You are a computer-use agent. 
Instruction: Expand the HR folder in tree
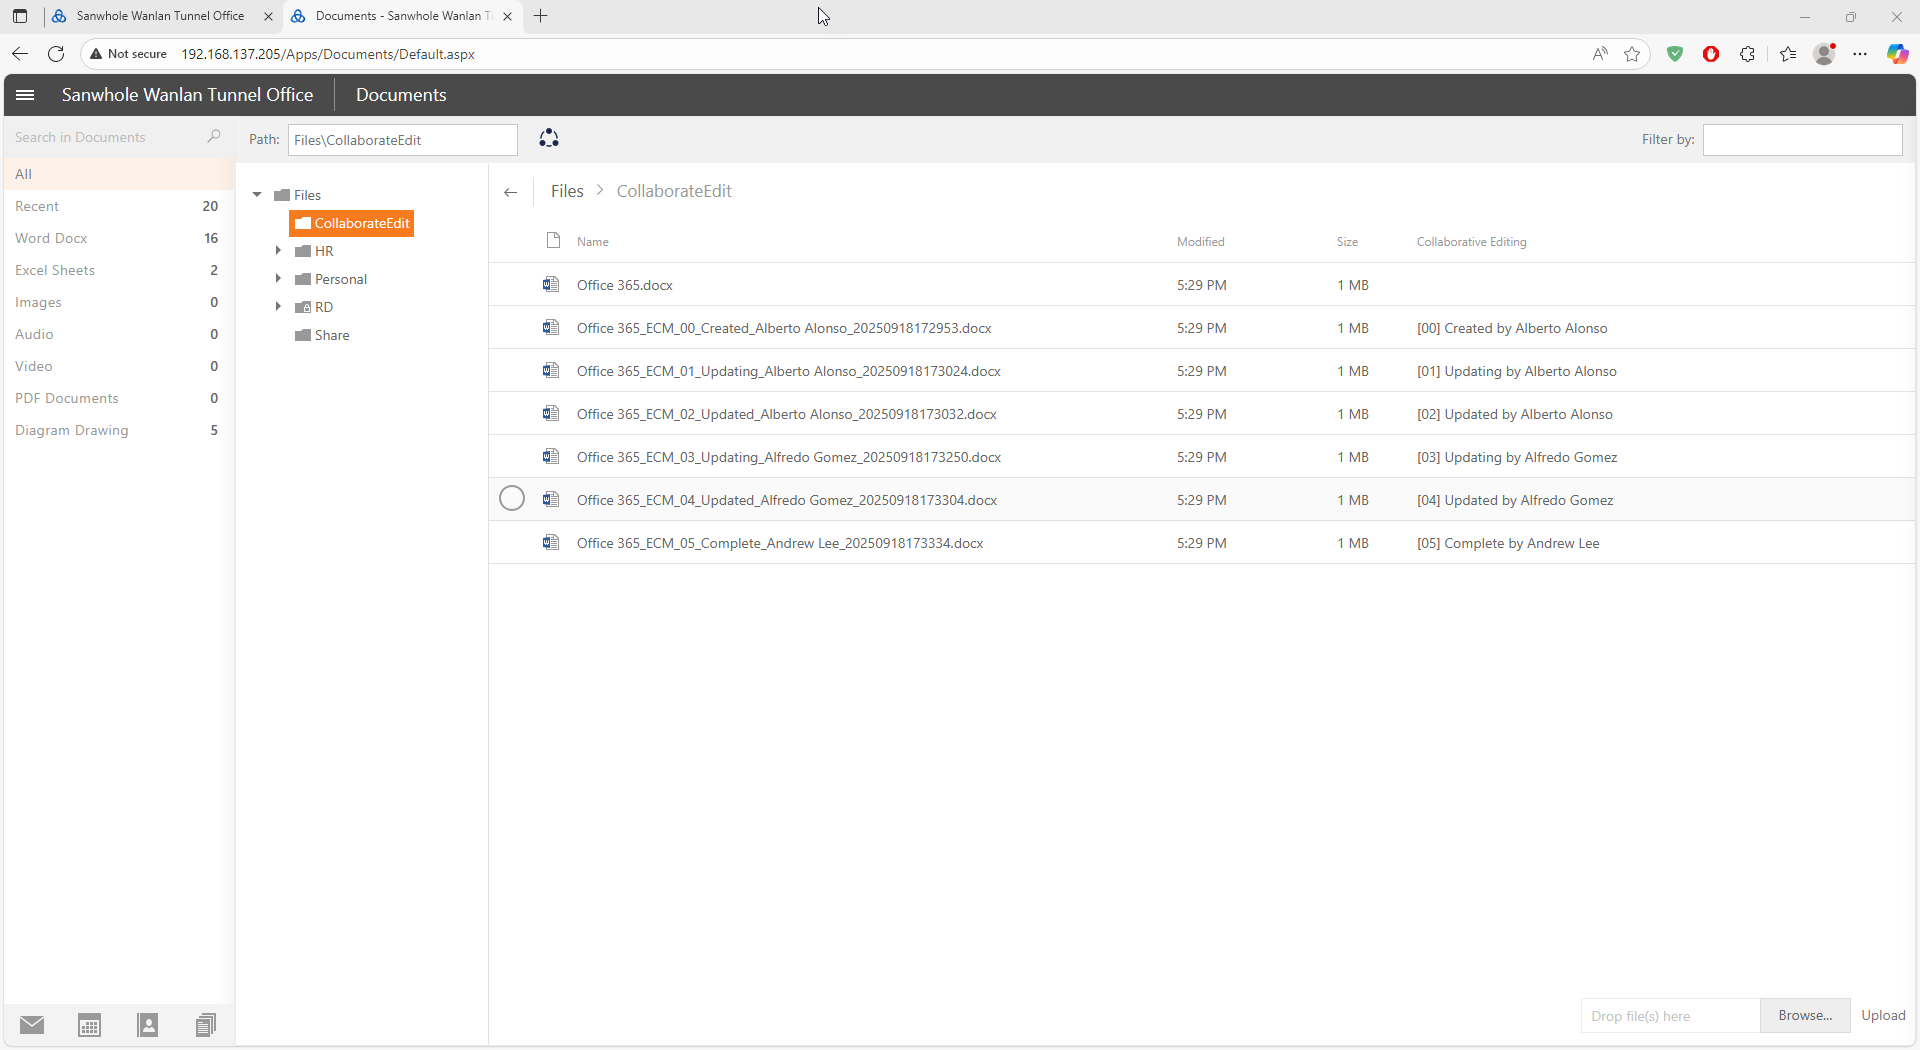[278, 251]
